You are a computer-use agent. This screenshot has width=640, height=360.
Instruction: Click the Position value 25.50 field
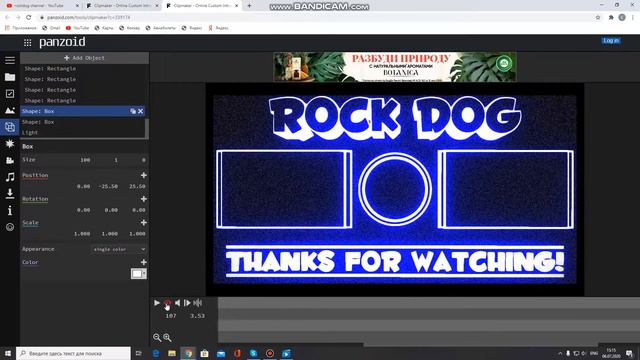(136, 186)
